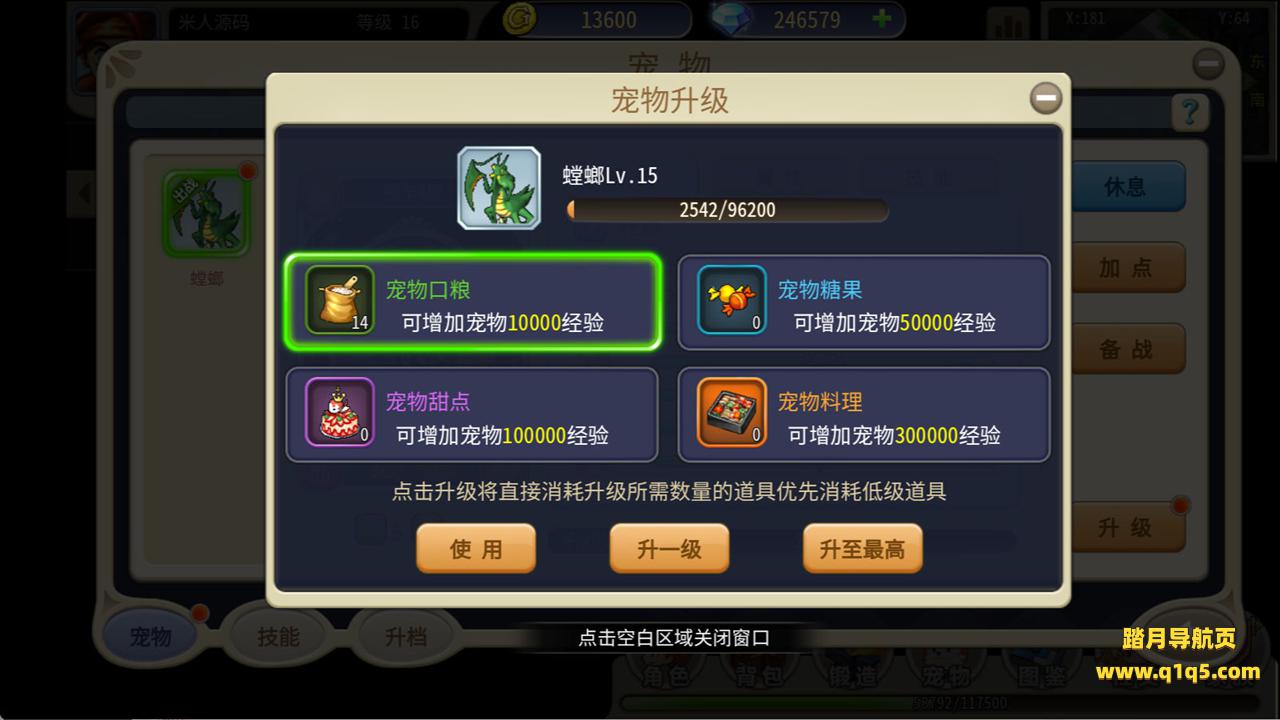
Task: Click the 休息 button
Action: tap(1124, 187)
